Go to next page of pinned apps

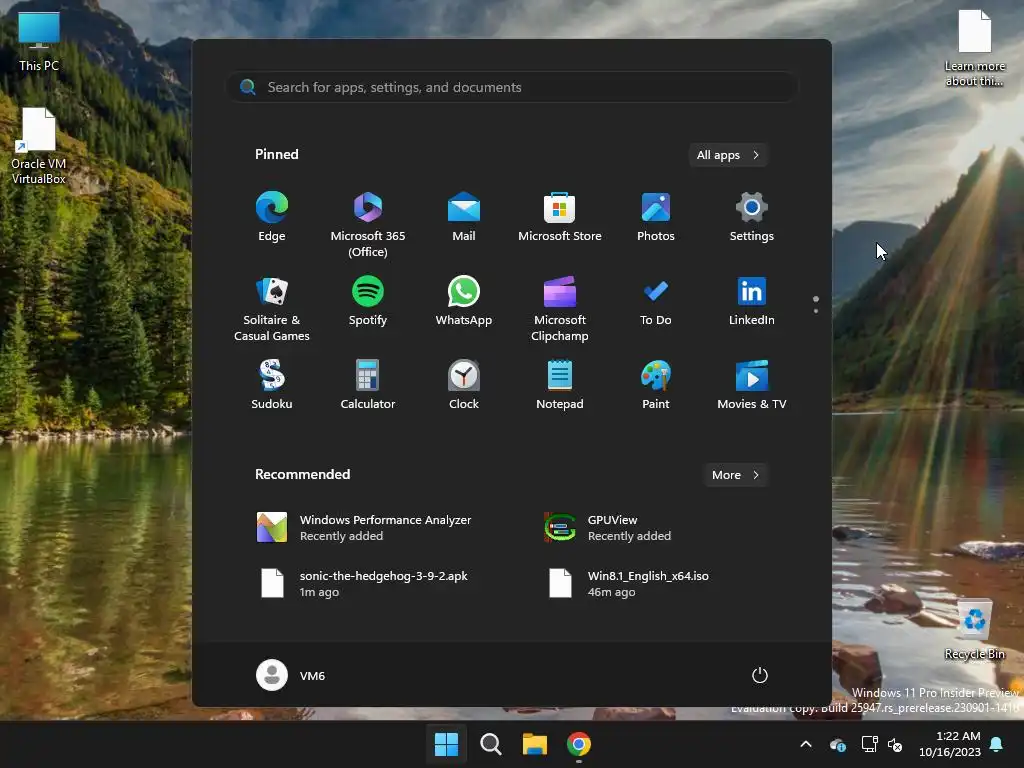click(x=816, y=311)
